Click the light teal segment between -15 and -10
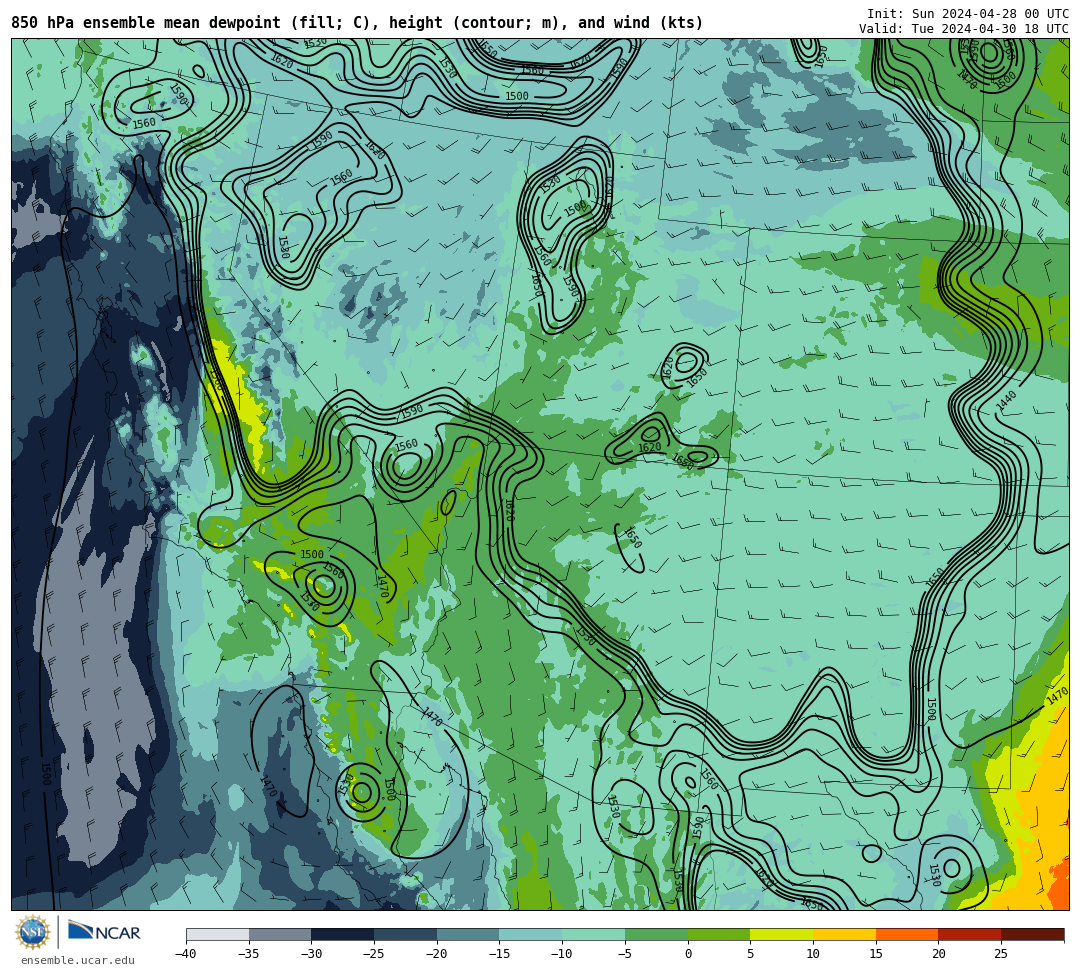This screenshot has width=1080, height=973. click(531, 934)
